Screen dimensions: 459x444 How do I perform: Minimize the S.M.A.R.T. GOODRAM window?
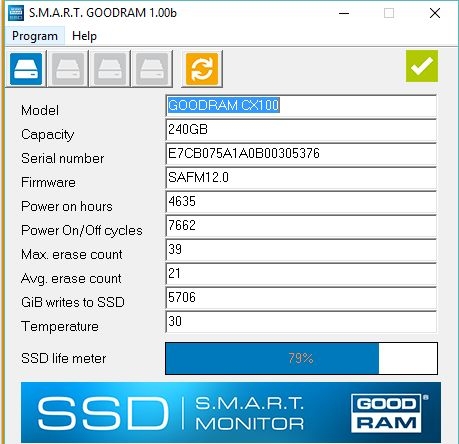pyautogui.click(x=344, y=13)
